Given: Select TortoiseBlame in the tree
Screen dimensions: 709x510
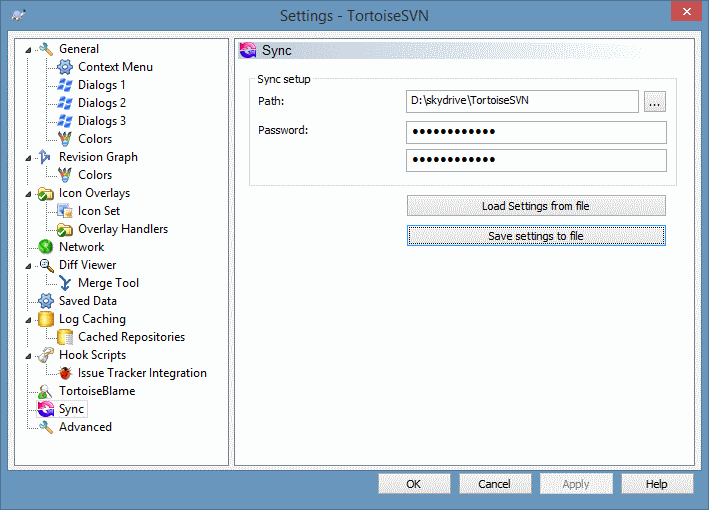Looking at the screenshot, I should point(97,391).
